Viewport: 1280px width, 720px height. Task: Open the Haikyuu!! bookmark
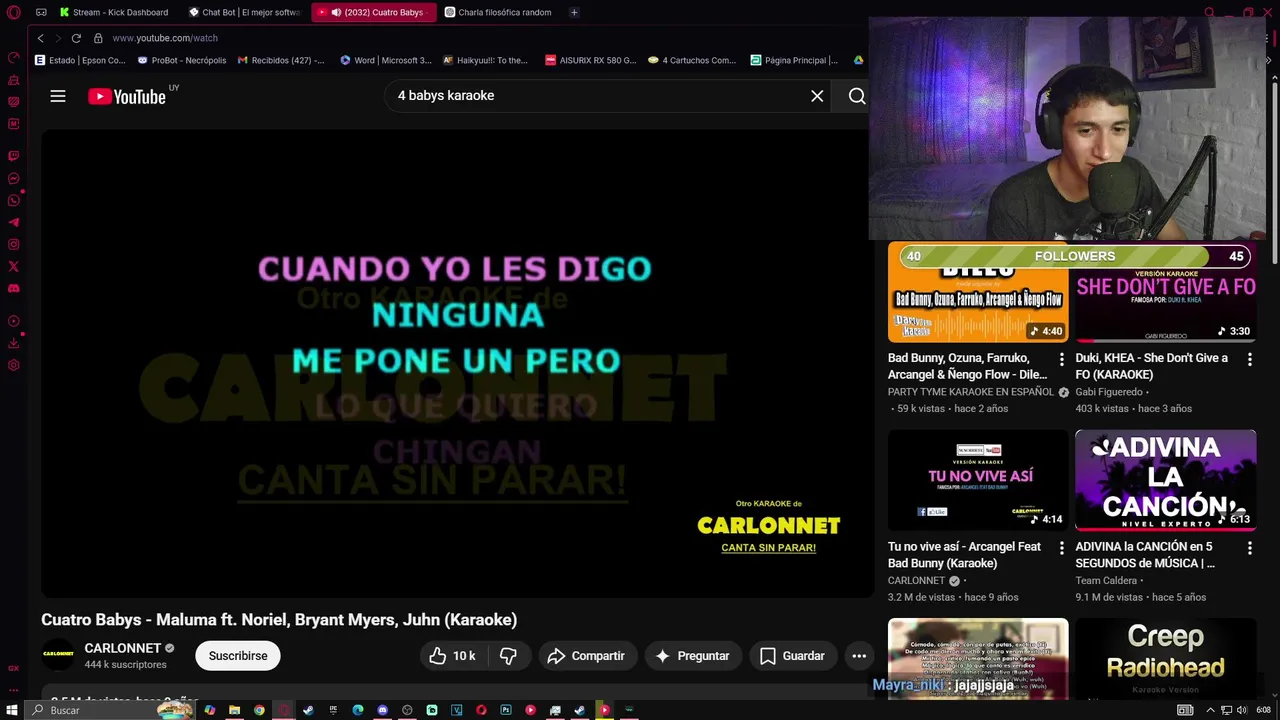click(485, 60)
